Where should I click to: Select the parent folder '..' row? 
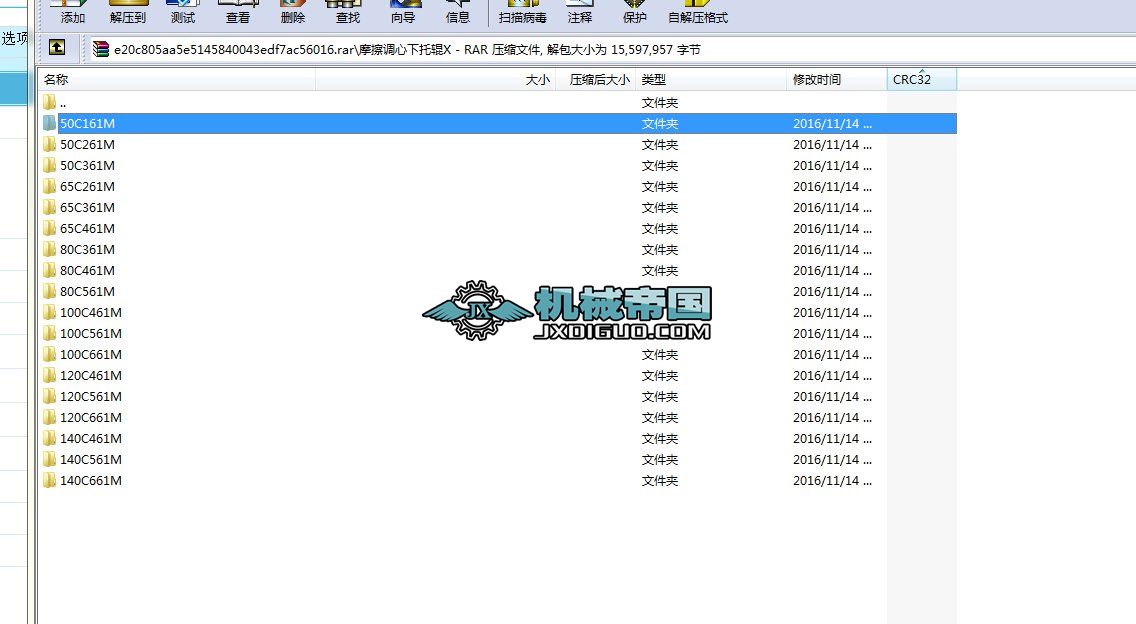pos(498,103)
